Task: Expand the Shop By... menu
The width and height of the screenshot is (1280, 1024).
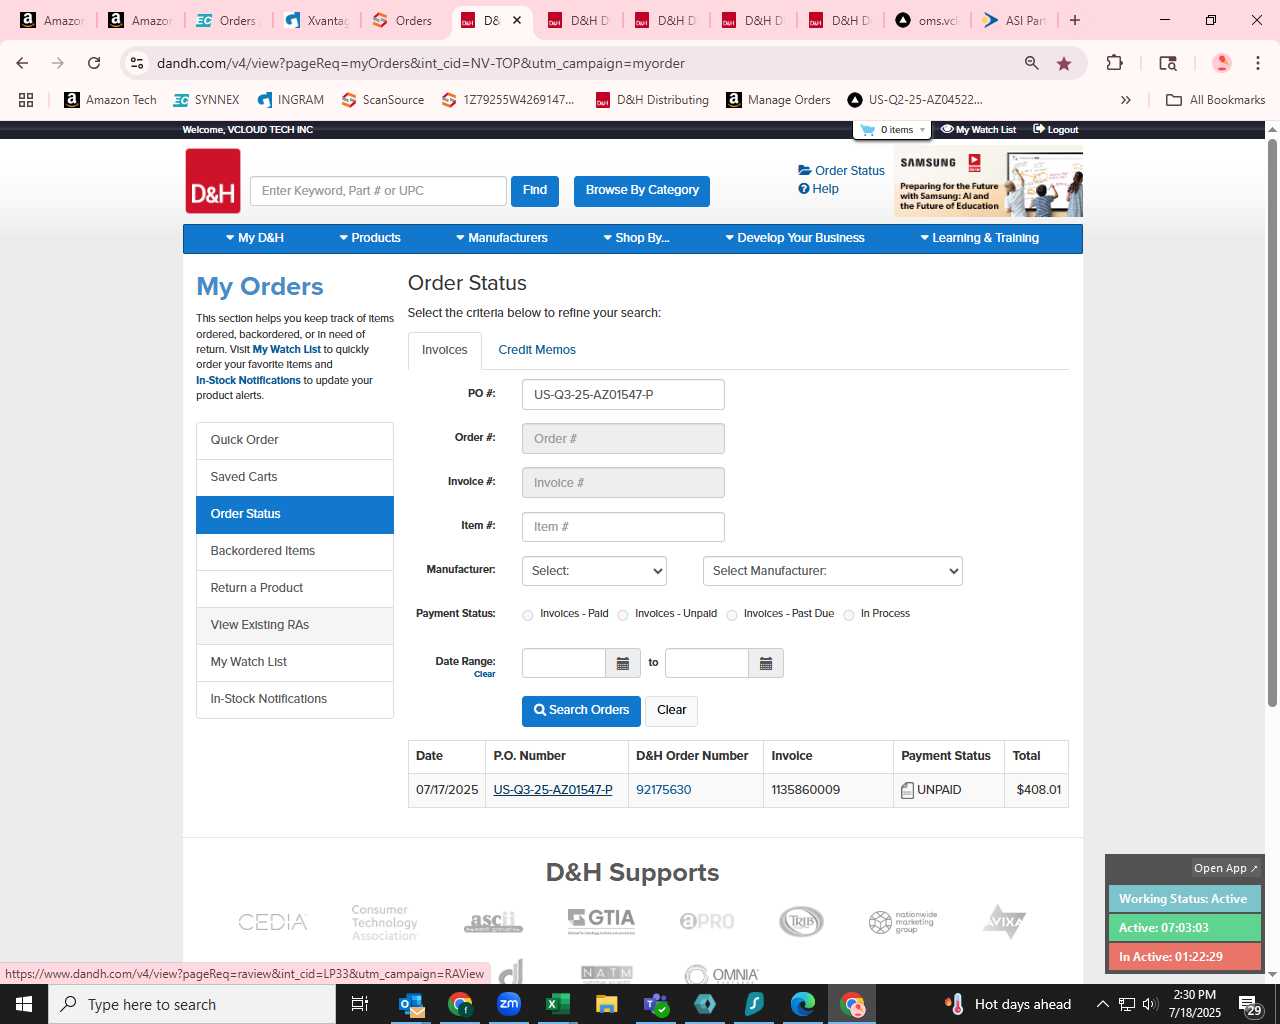Action: point(636,238)
